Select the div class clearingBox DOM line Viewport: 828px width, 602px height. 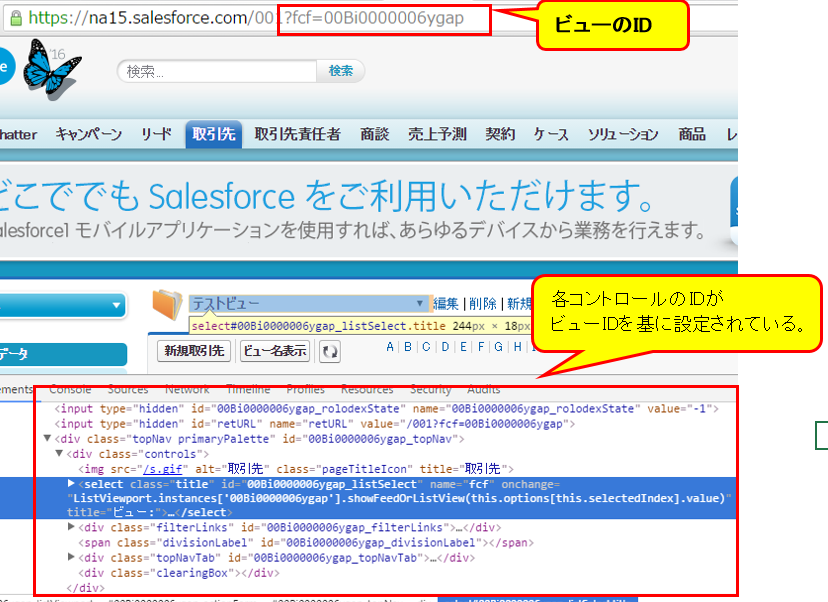179,573
